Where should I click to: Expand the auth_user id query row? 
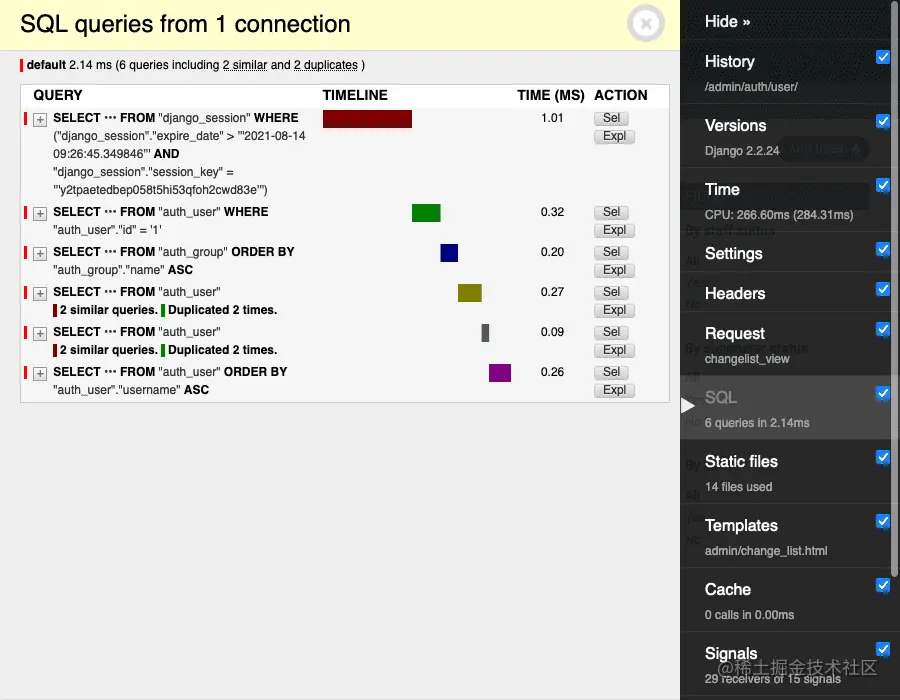(x=40, y=213)
